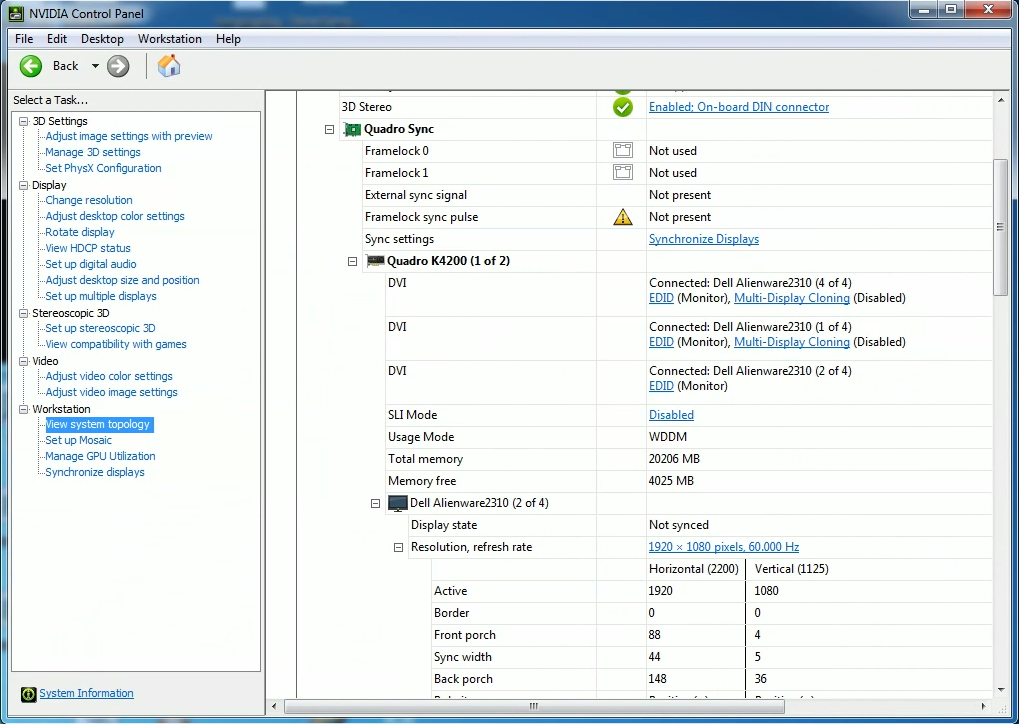Viewport: 1019px width, 724px height.
Task: Select Manage GPU Utilization task
Action: (100, 456)
